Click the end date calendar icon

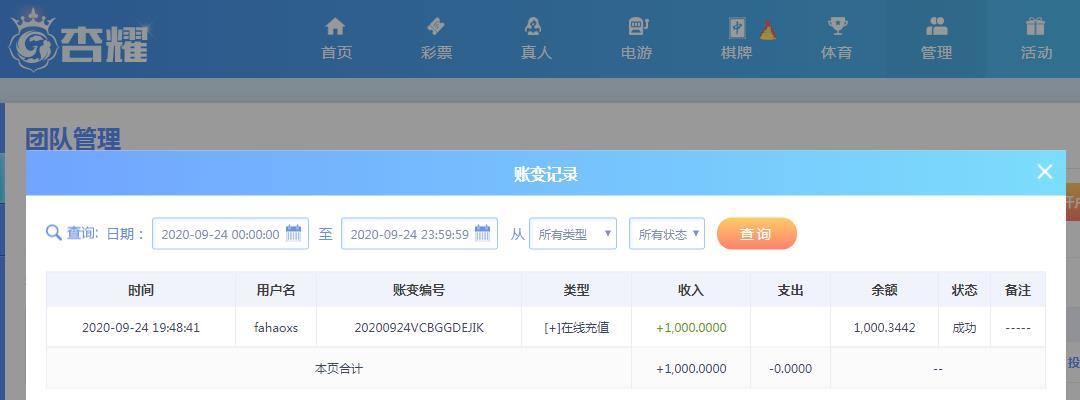(x=482, y=233)
